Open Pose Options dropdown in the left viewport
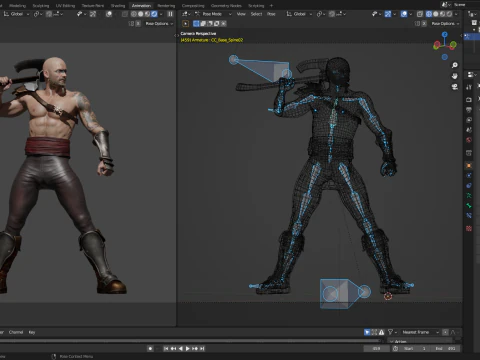The image size is (480, 360). 159,24
